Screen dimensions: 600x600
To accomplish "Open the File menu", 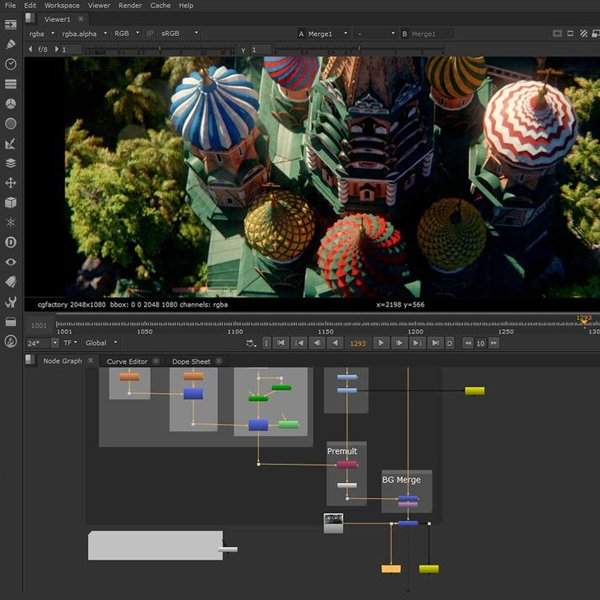I will [10, 5].
